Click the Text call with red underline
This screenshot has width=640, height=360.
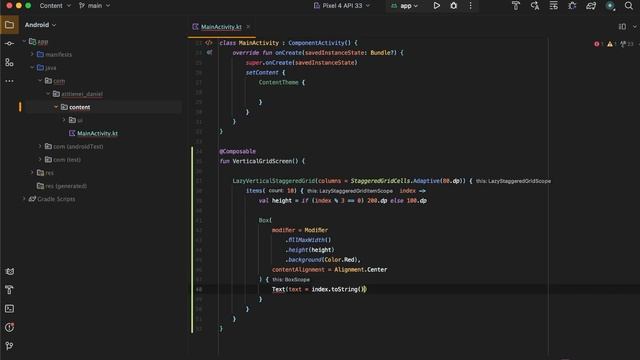pos(278,289)
